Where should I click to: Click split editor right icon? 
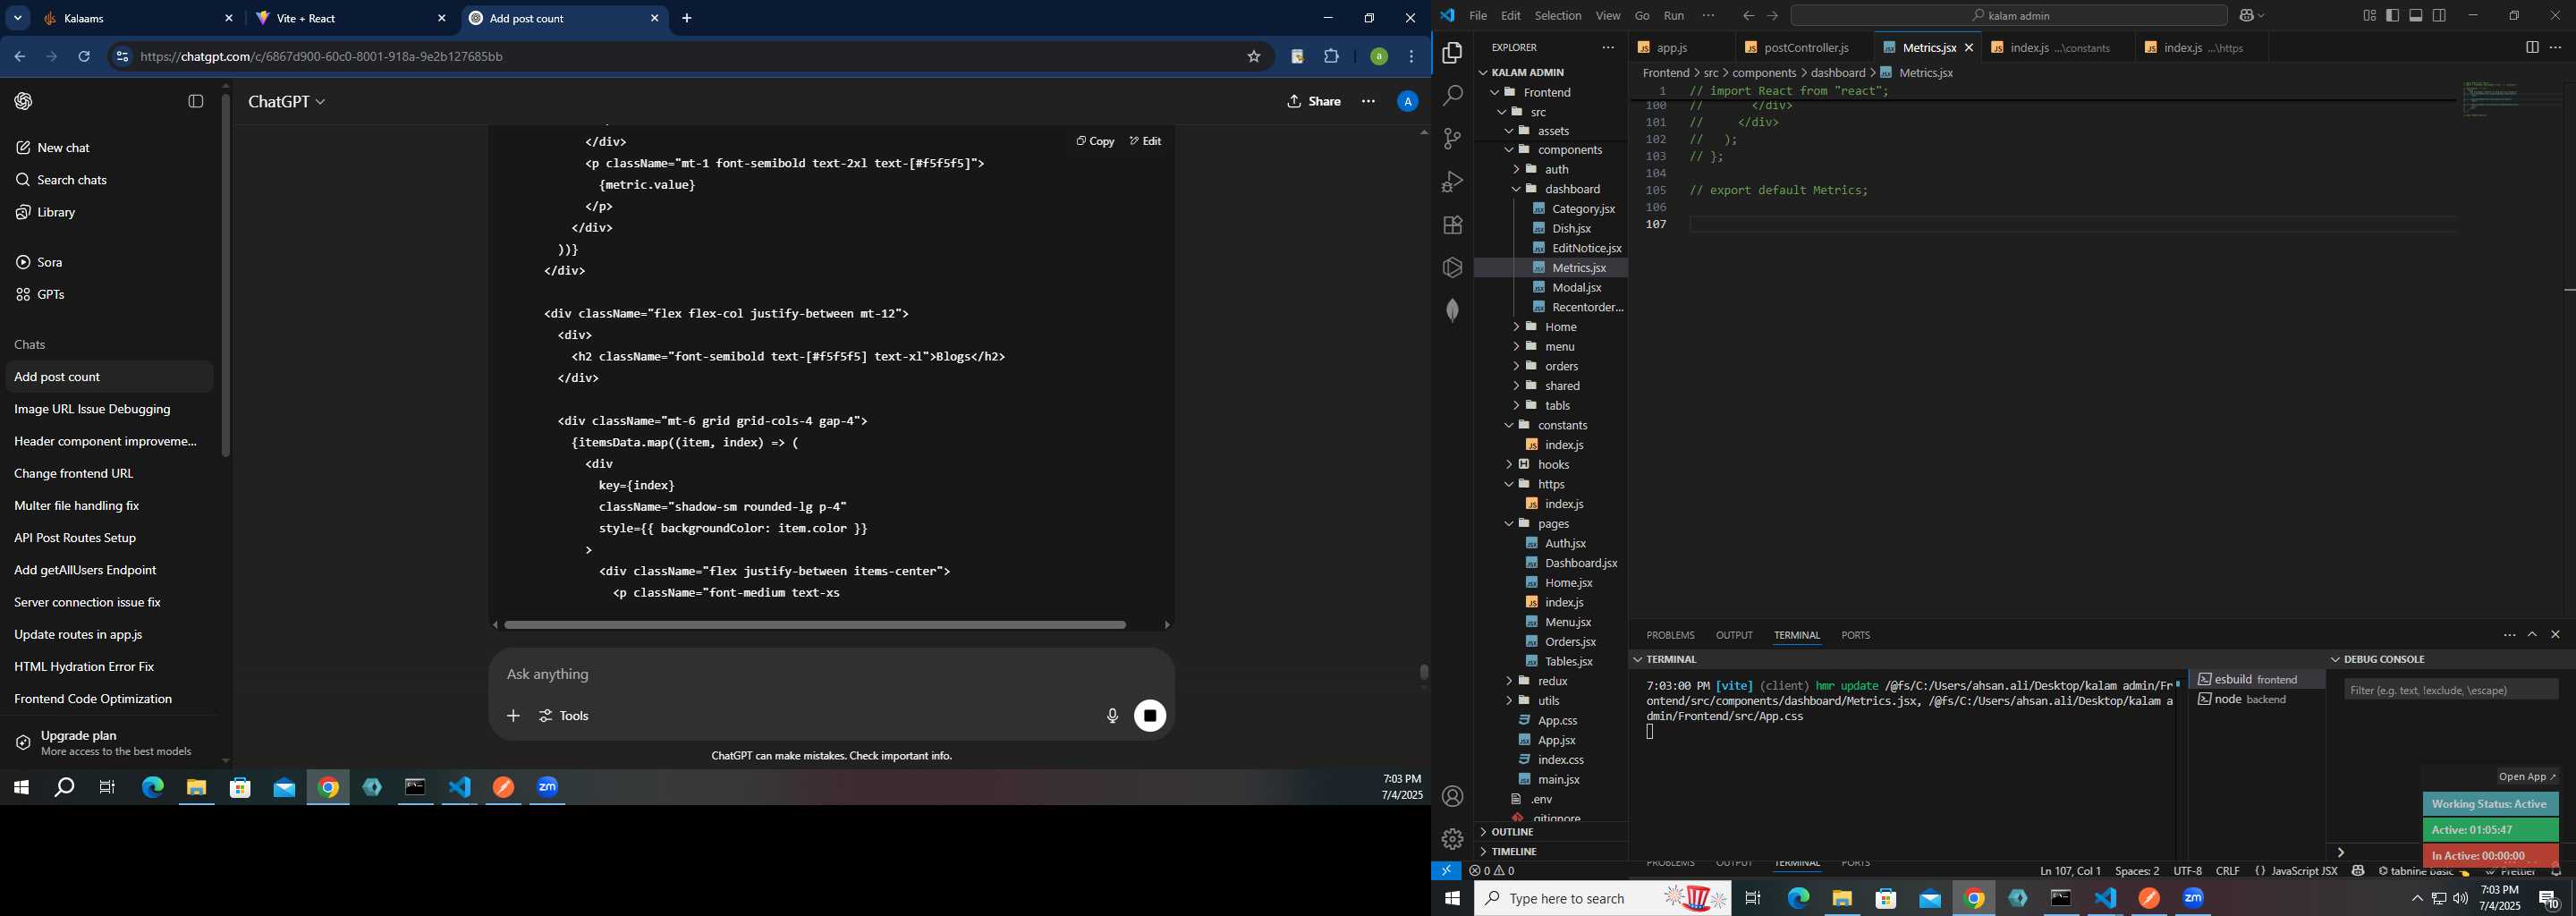[2531, 48]
